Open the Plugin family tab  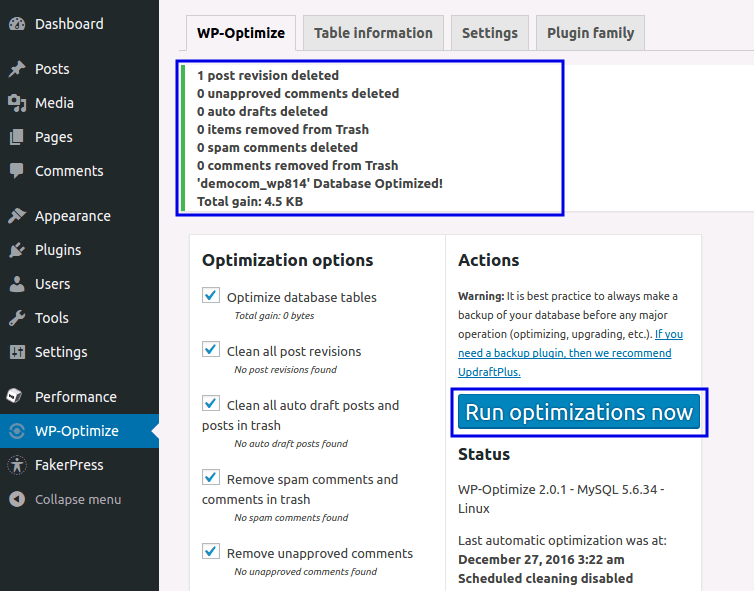click(590, 33)
